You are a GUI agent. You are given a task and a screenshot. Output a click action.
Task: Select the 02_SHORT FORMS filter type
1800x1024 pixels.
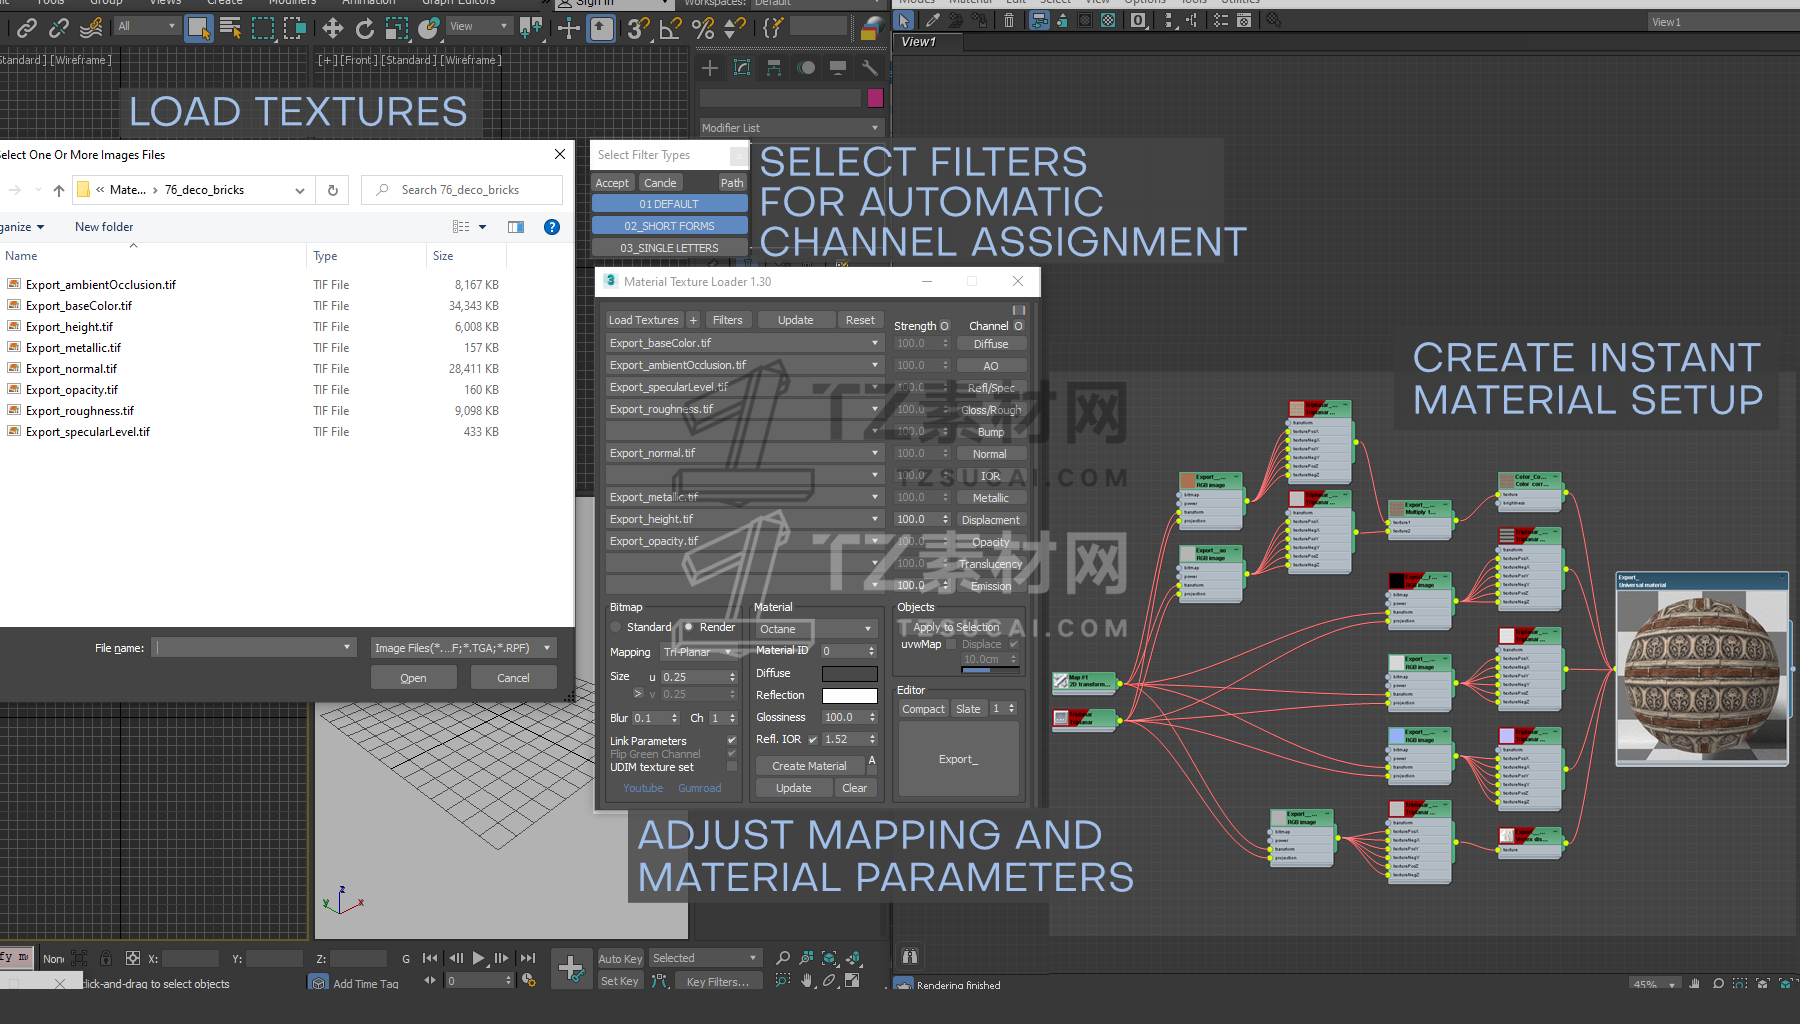click(x=669, y=226)
